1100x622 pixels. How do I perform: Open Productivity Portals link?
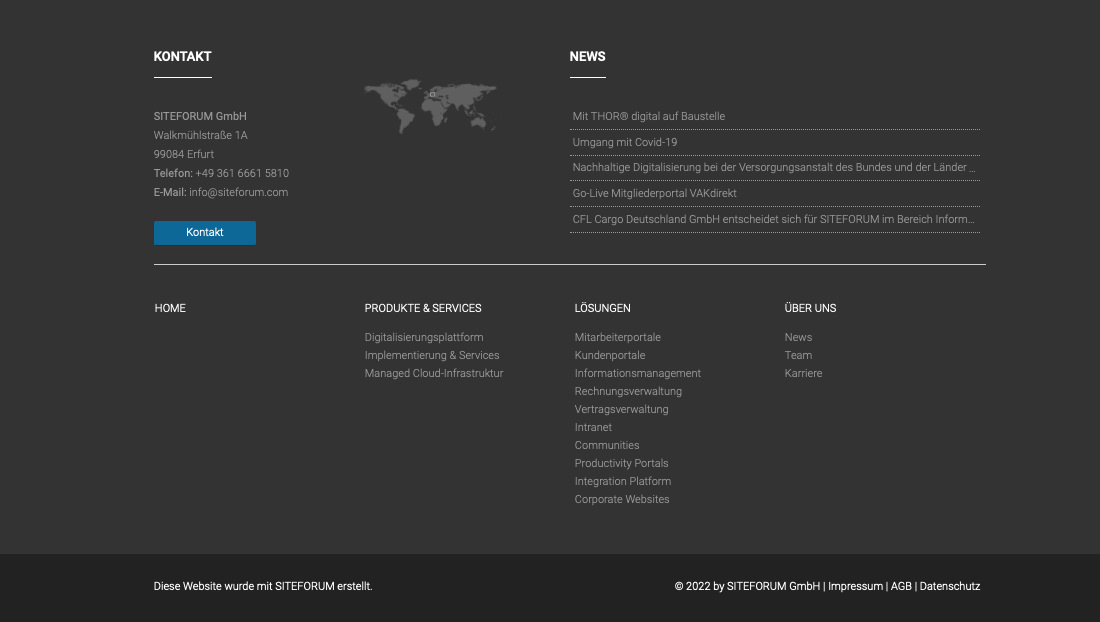point(622,464)
